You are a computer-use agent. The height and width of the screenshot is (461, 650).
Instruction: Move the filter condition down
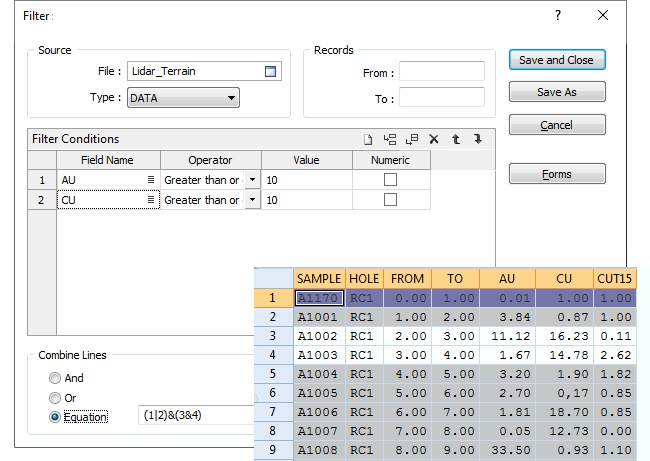478,140
